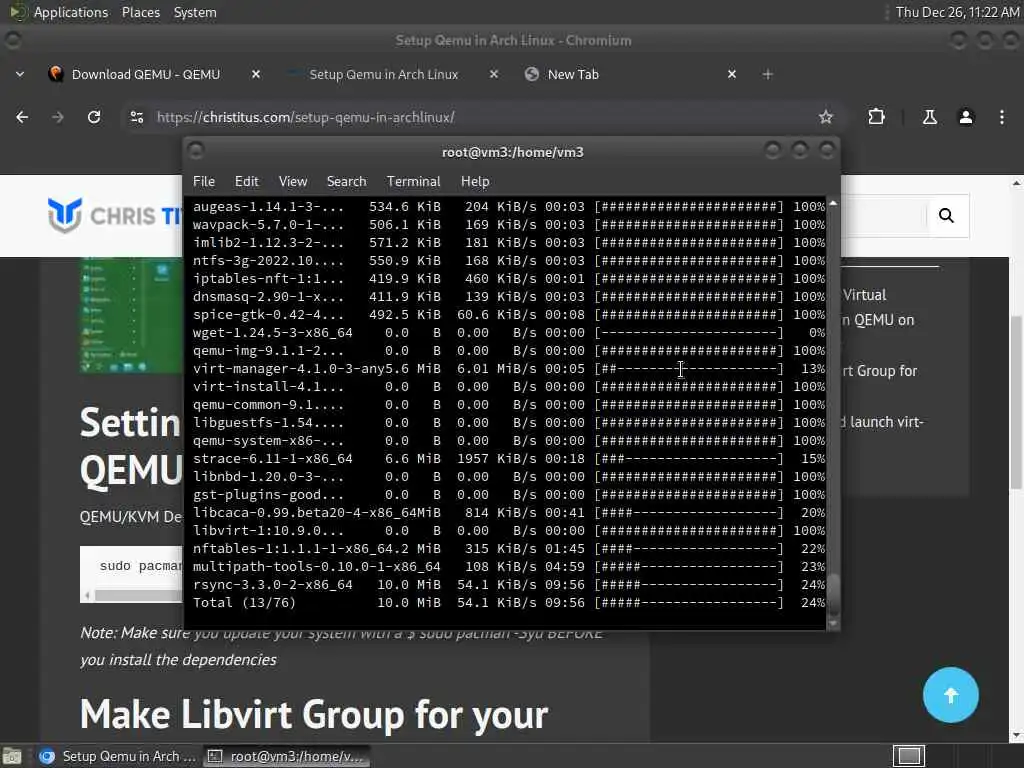1024x768 pixels.
Task: Open the Chromium three-dot menu
Action: tap(1002, 117)
